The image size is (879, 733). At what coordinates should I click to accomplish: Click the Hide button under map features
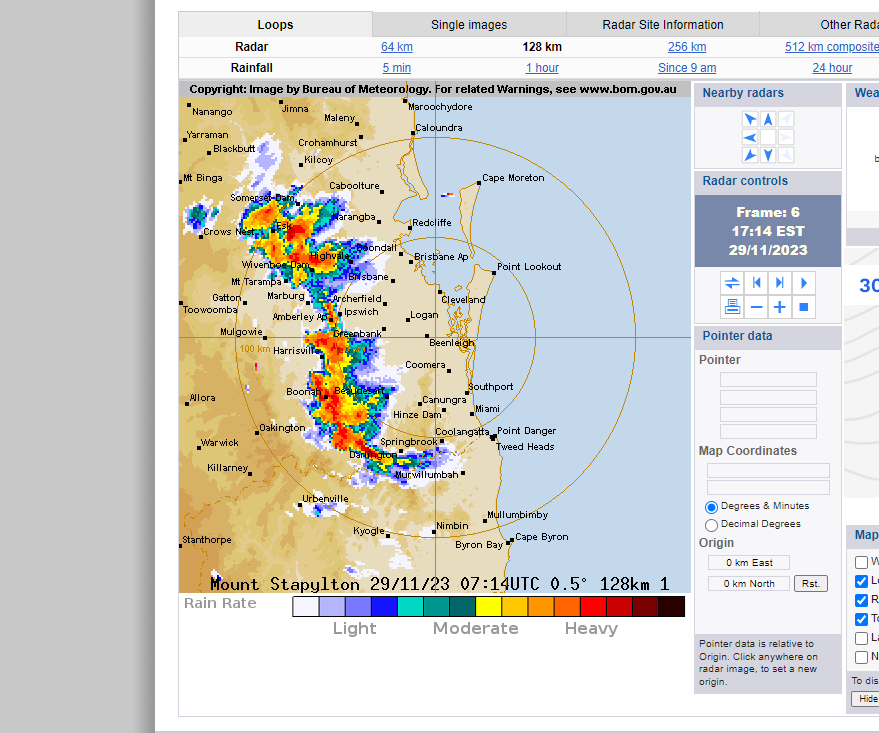(x=867, y=699)
